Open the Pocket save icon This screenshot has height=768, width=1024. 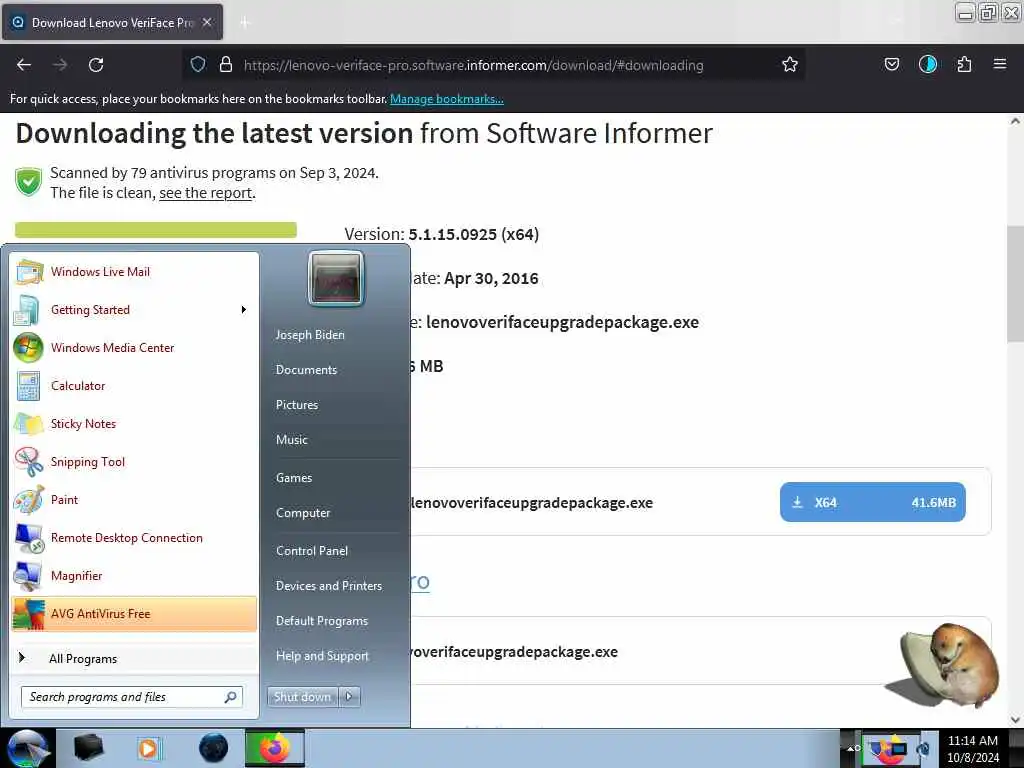[x=892, y=65]
